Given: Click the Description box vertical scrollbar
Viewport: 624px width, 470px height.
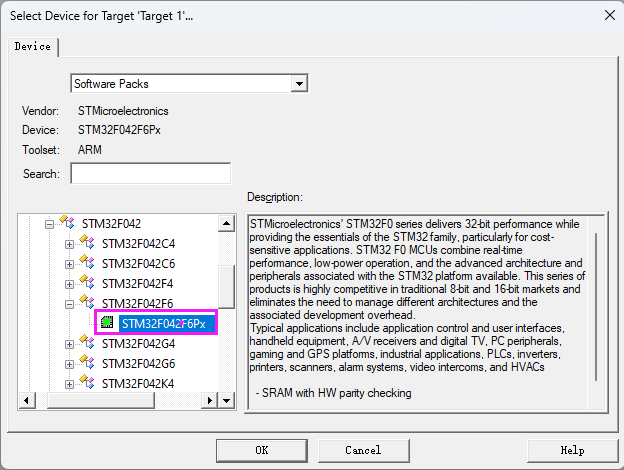Looking at the screenshot, I should [596, 306].
